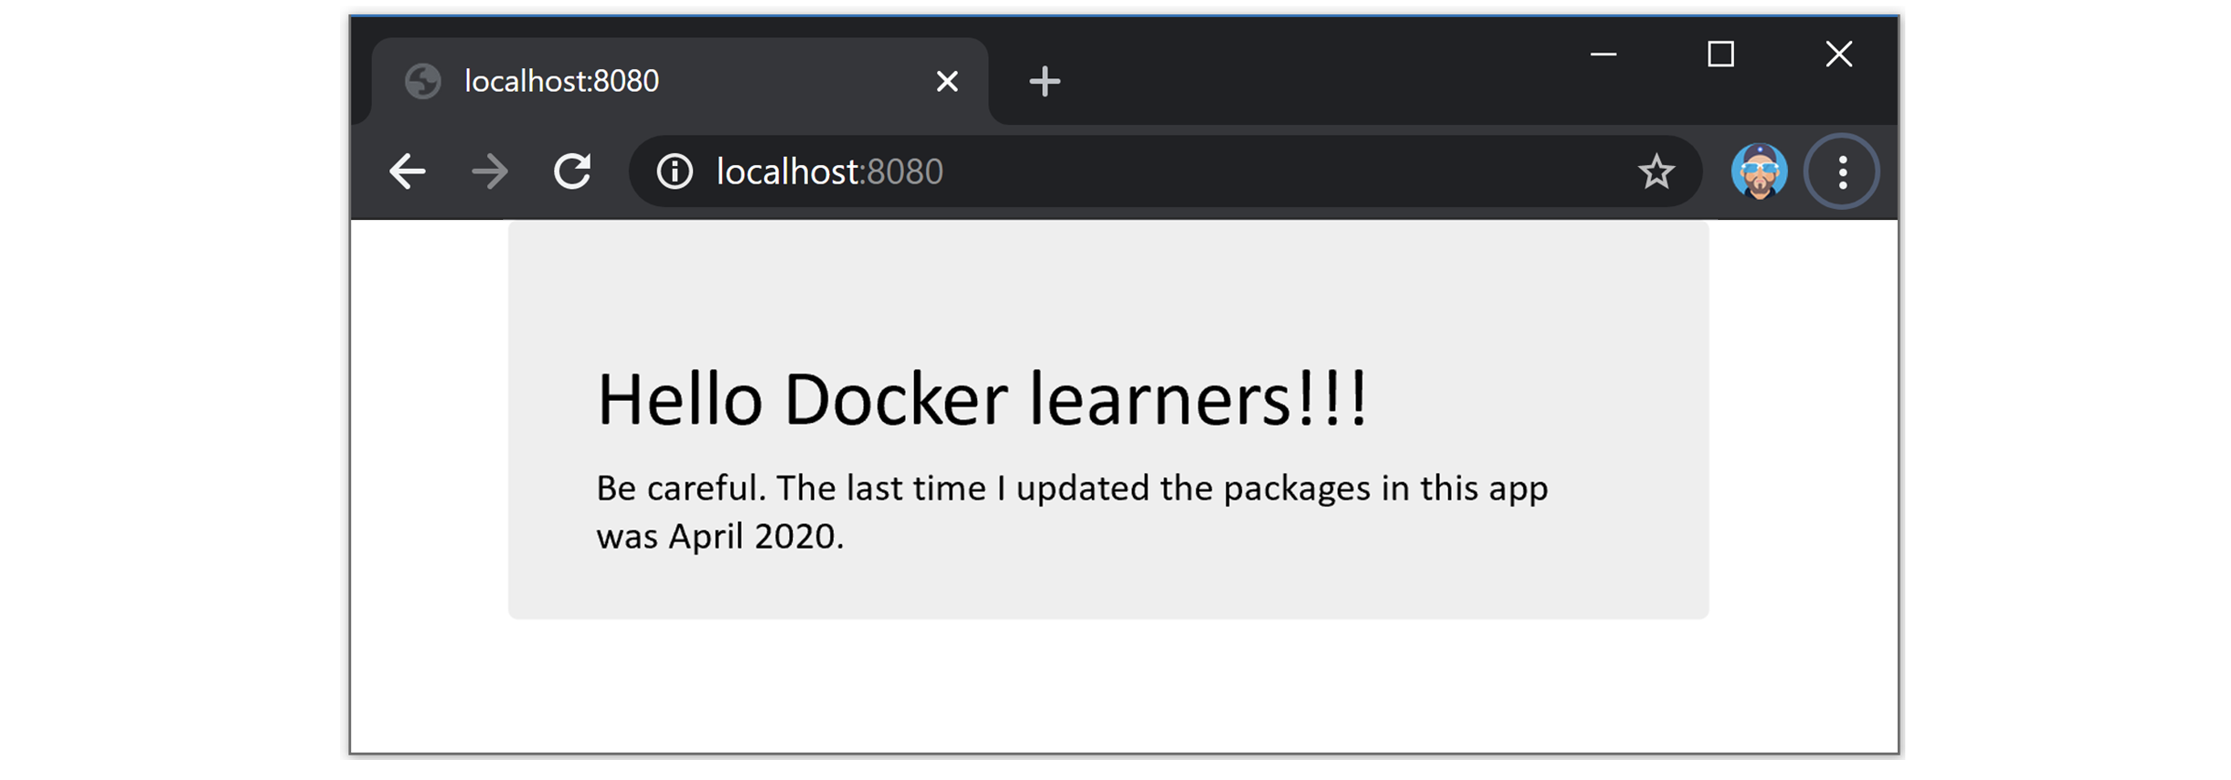2231x780 pixels.
Task: Minimize the browser window
Action: (x=1603, y=54)
